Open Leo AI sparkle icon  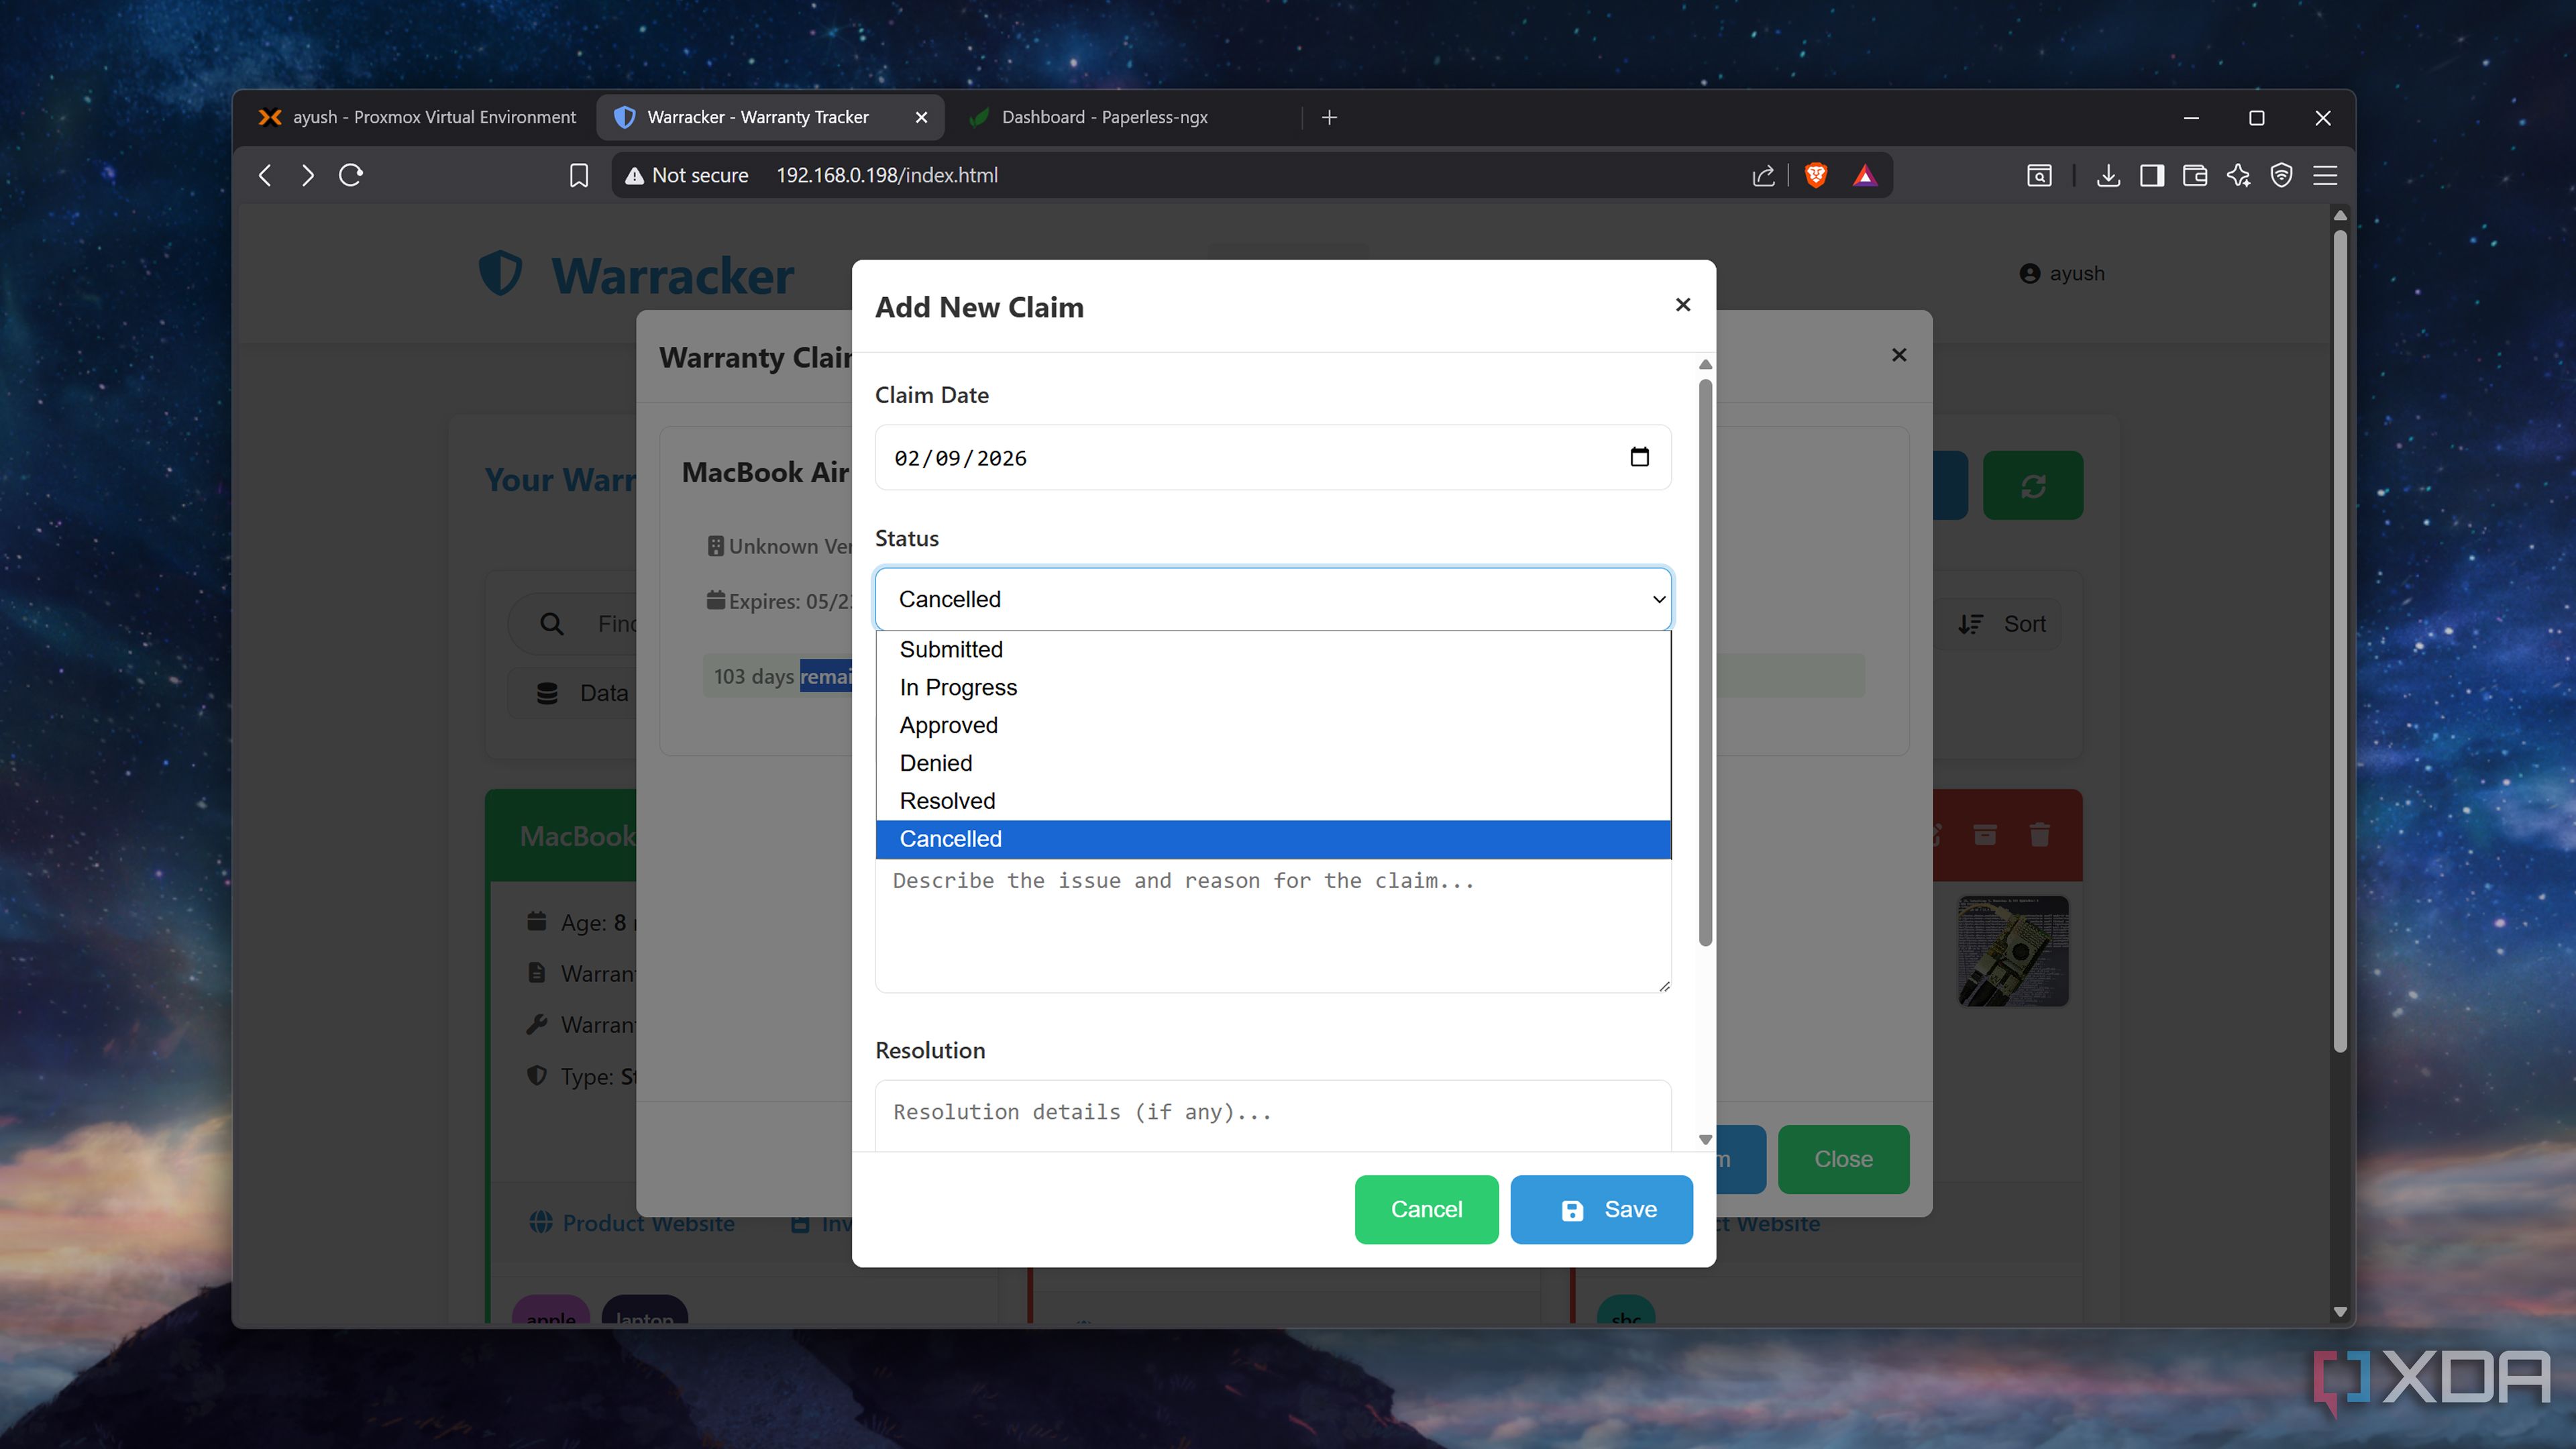tap(2238, 175)
